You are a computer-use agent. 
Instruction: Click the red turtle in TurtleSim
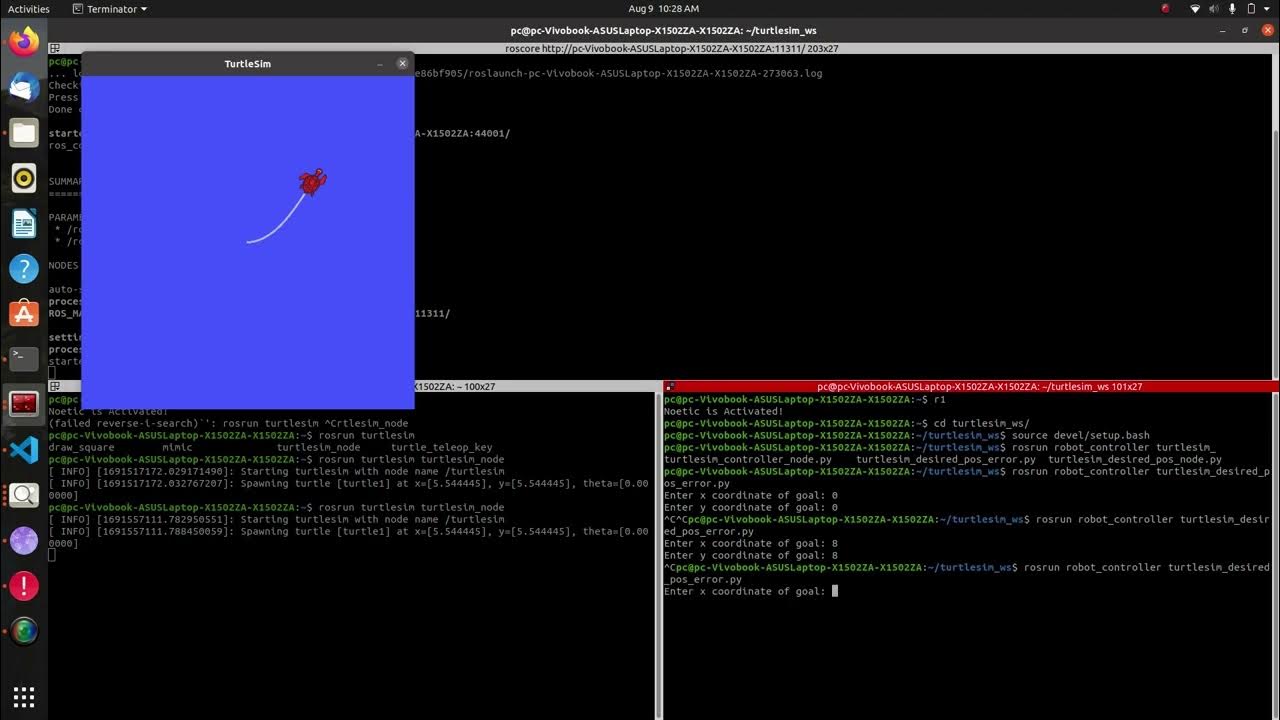tap(313, 182)
